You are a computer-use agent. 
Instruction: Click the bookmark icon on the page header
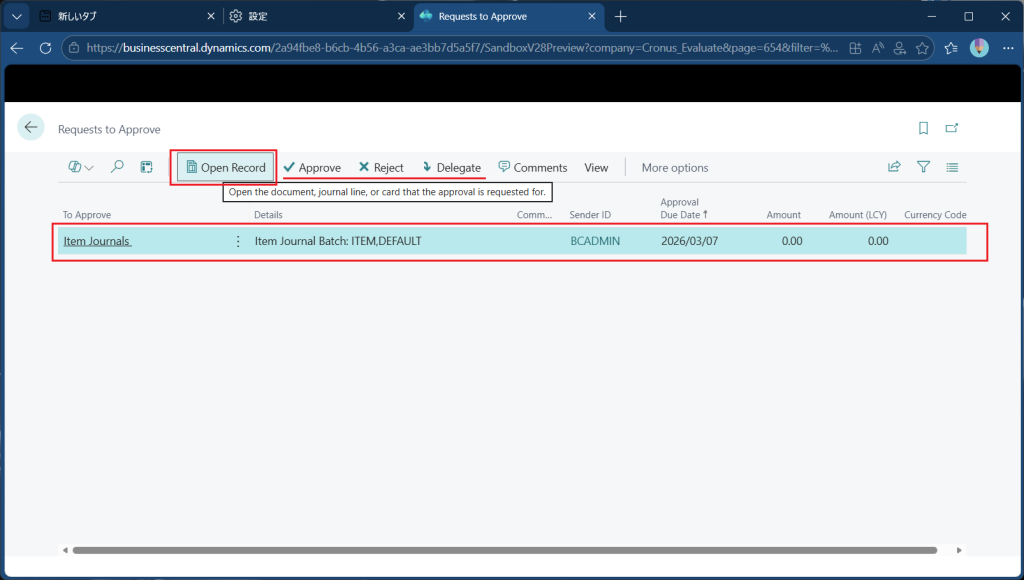[923, 128]
